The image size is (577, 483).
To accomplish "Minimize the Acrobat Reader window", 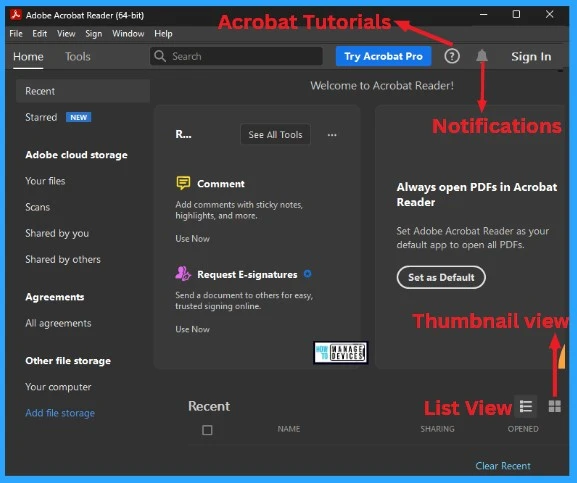I will click(x=484, y=15).
